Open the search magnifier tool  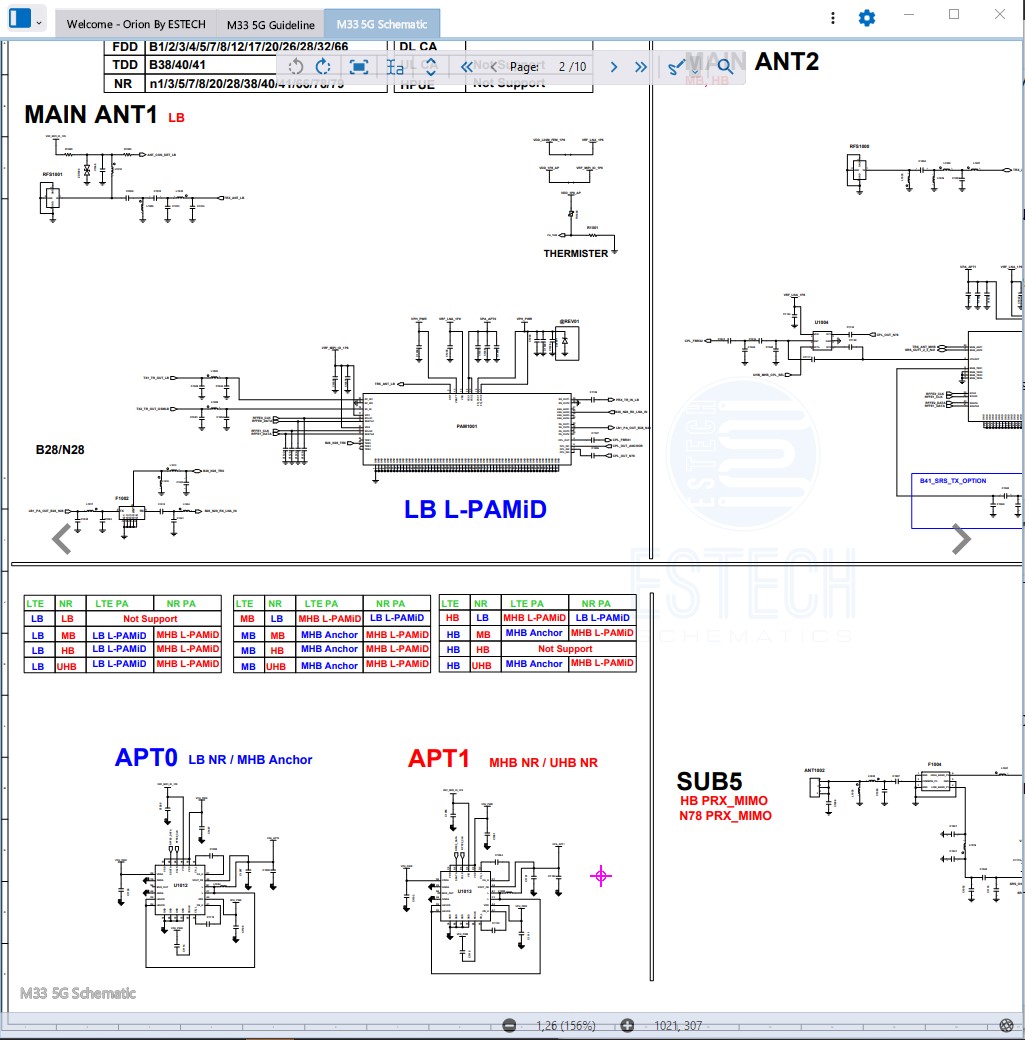coord(726,67)
